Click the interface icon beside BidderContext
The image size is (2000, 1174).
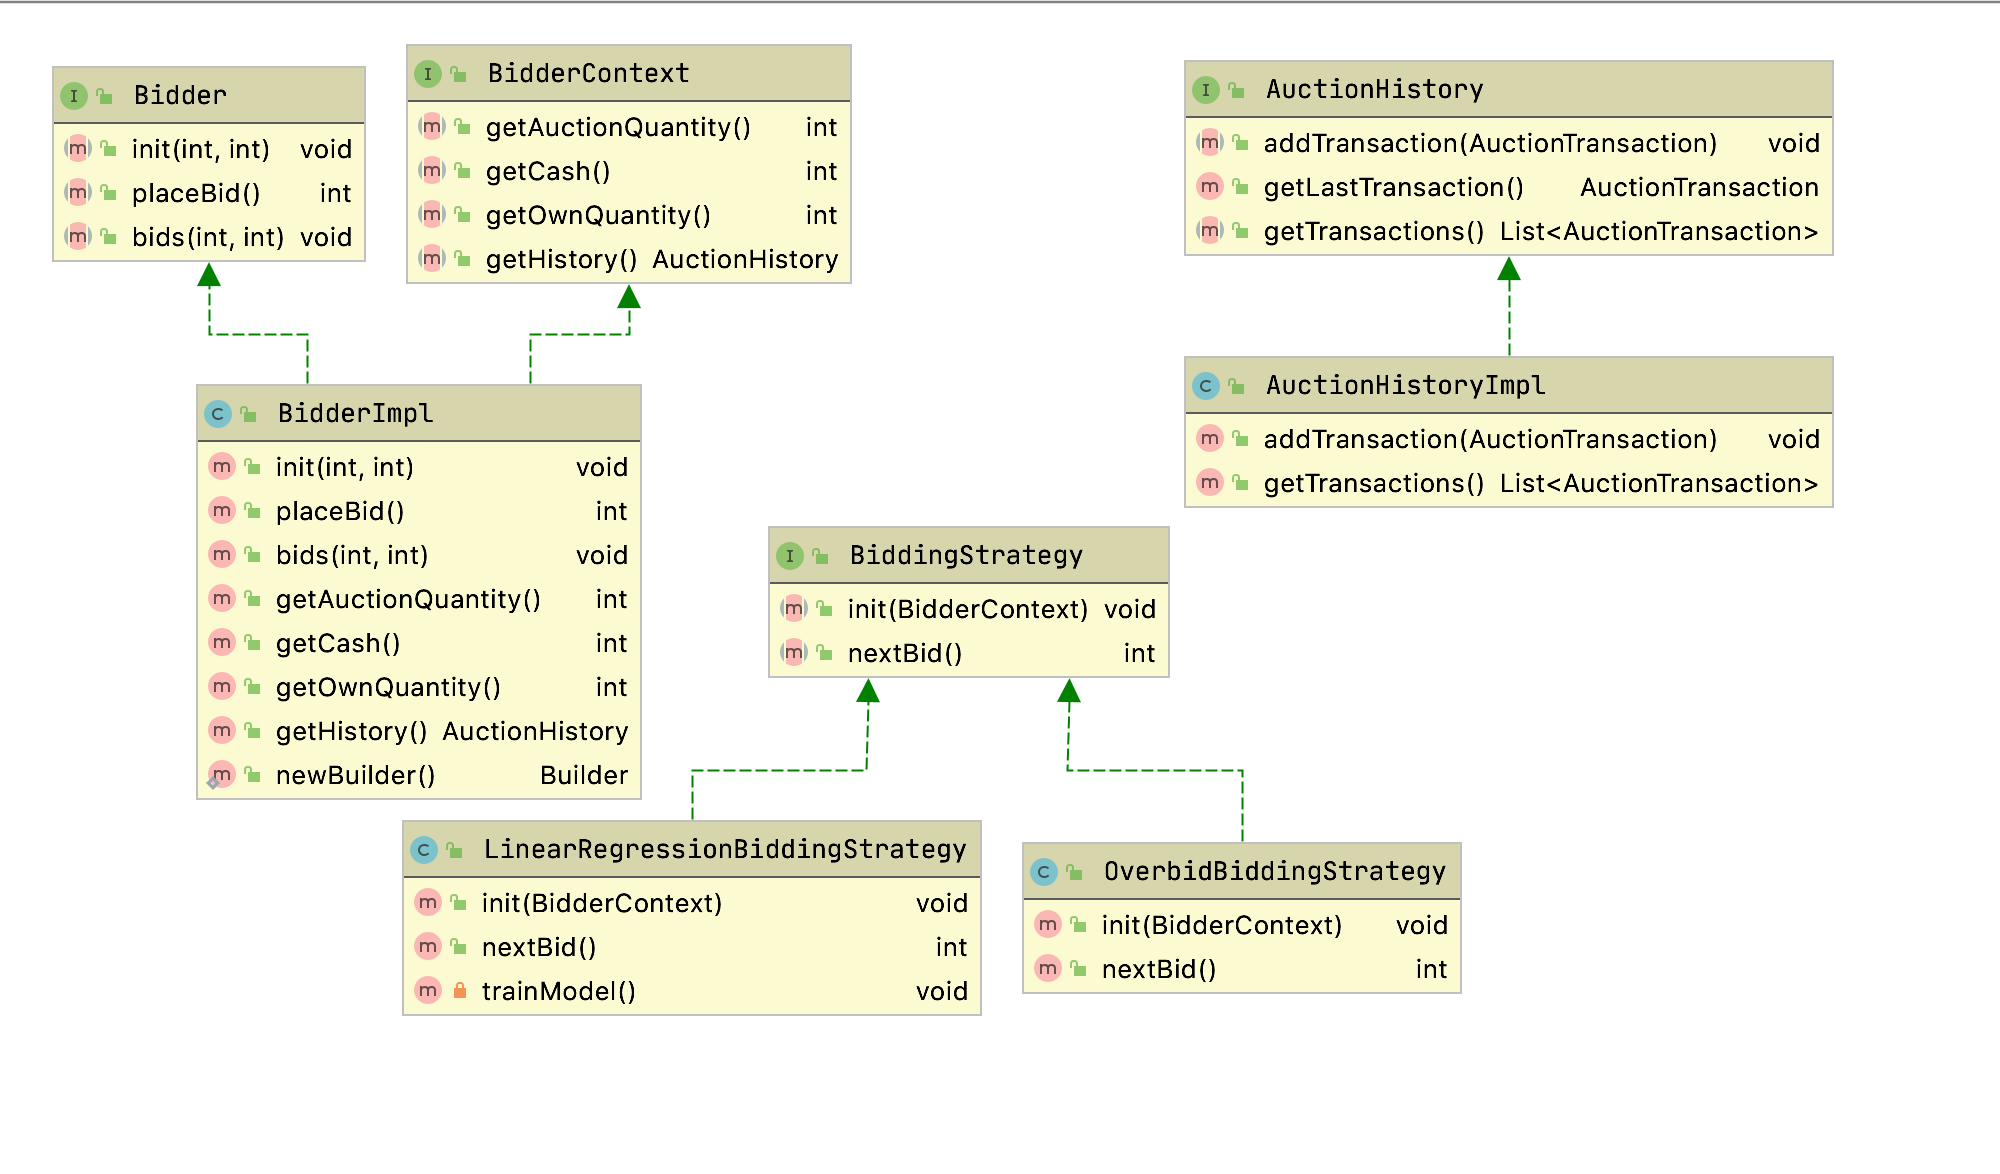click(x=427, y=74)
